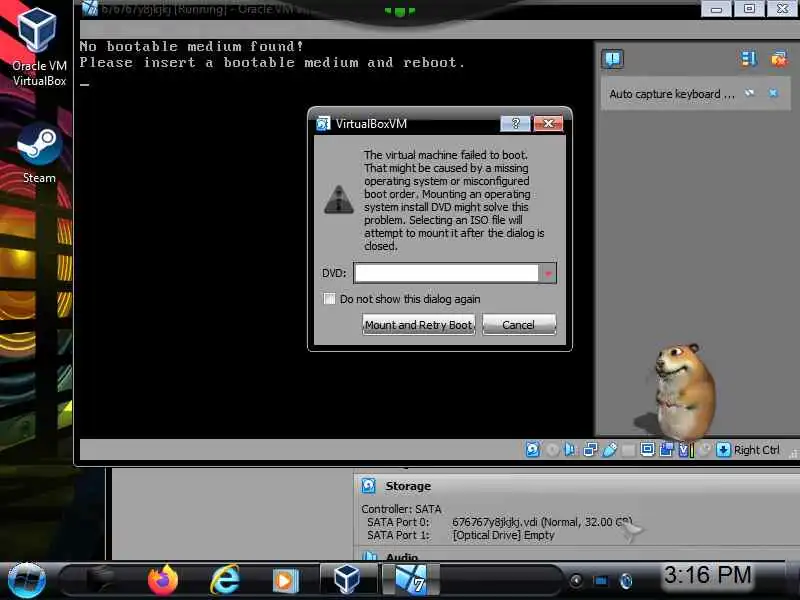Click the remove-finished notifications icon

click(779, 59)
